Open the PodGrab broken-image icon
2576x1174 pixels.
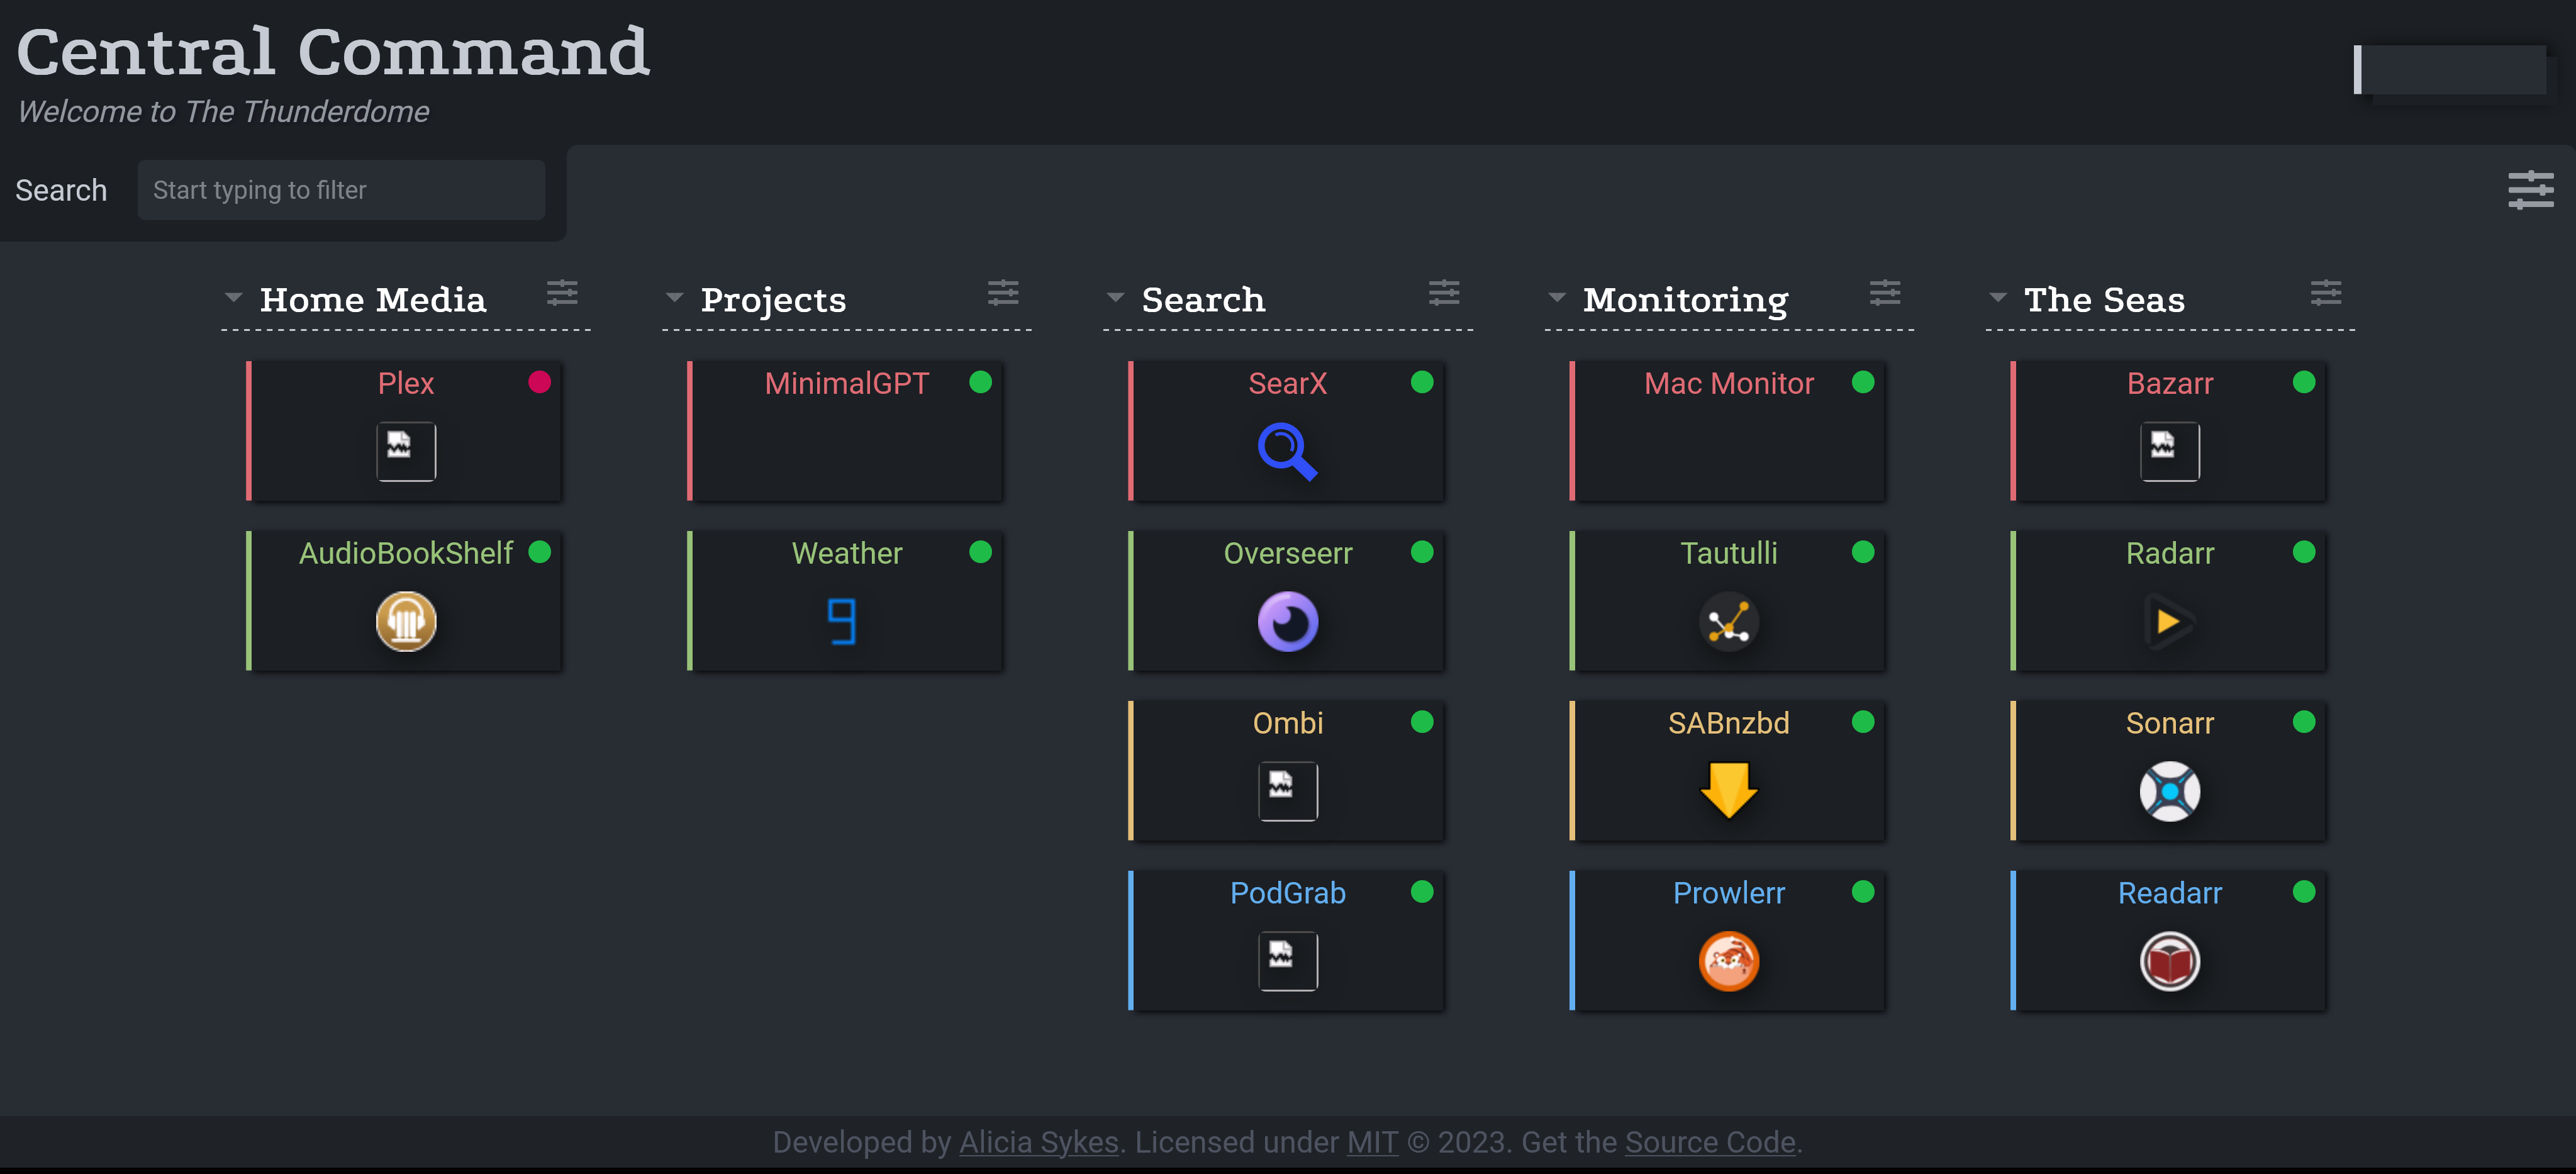(1287, 961)
